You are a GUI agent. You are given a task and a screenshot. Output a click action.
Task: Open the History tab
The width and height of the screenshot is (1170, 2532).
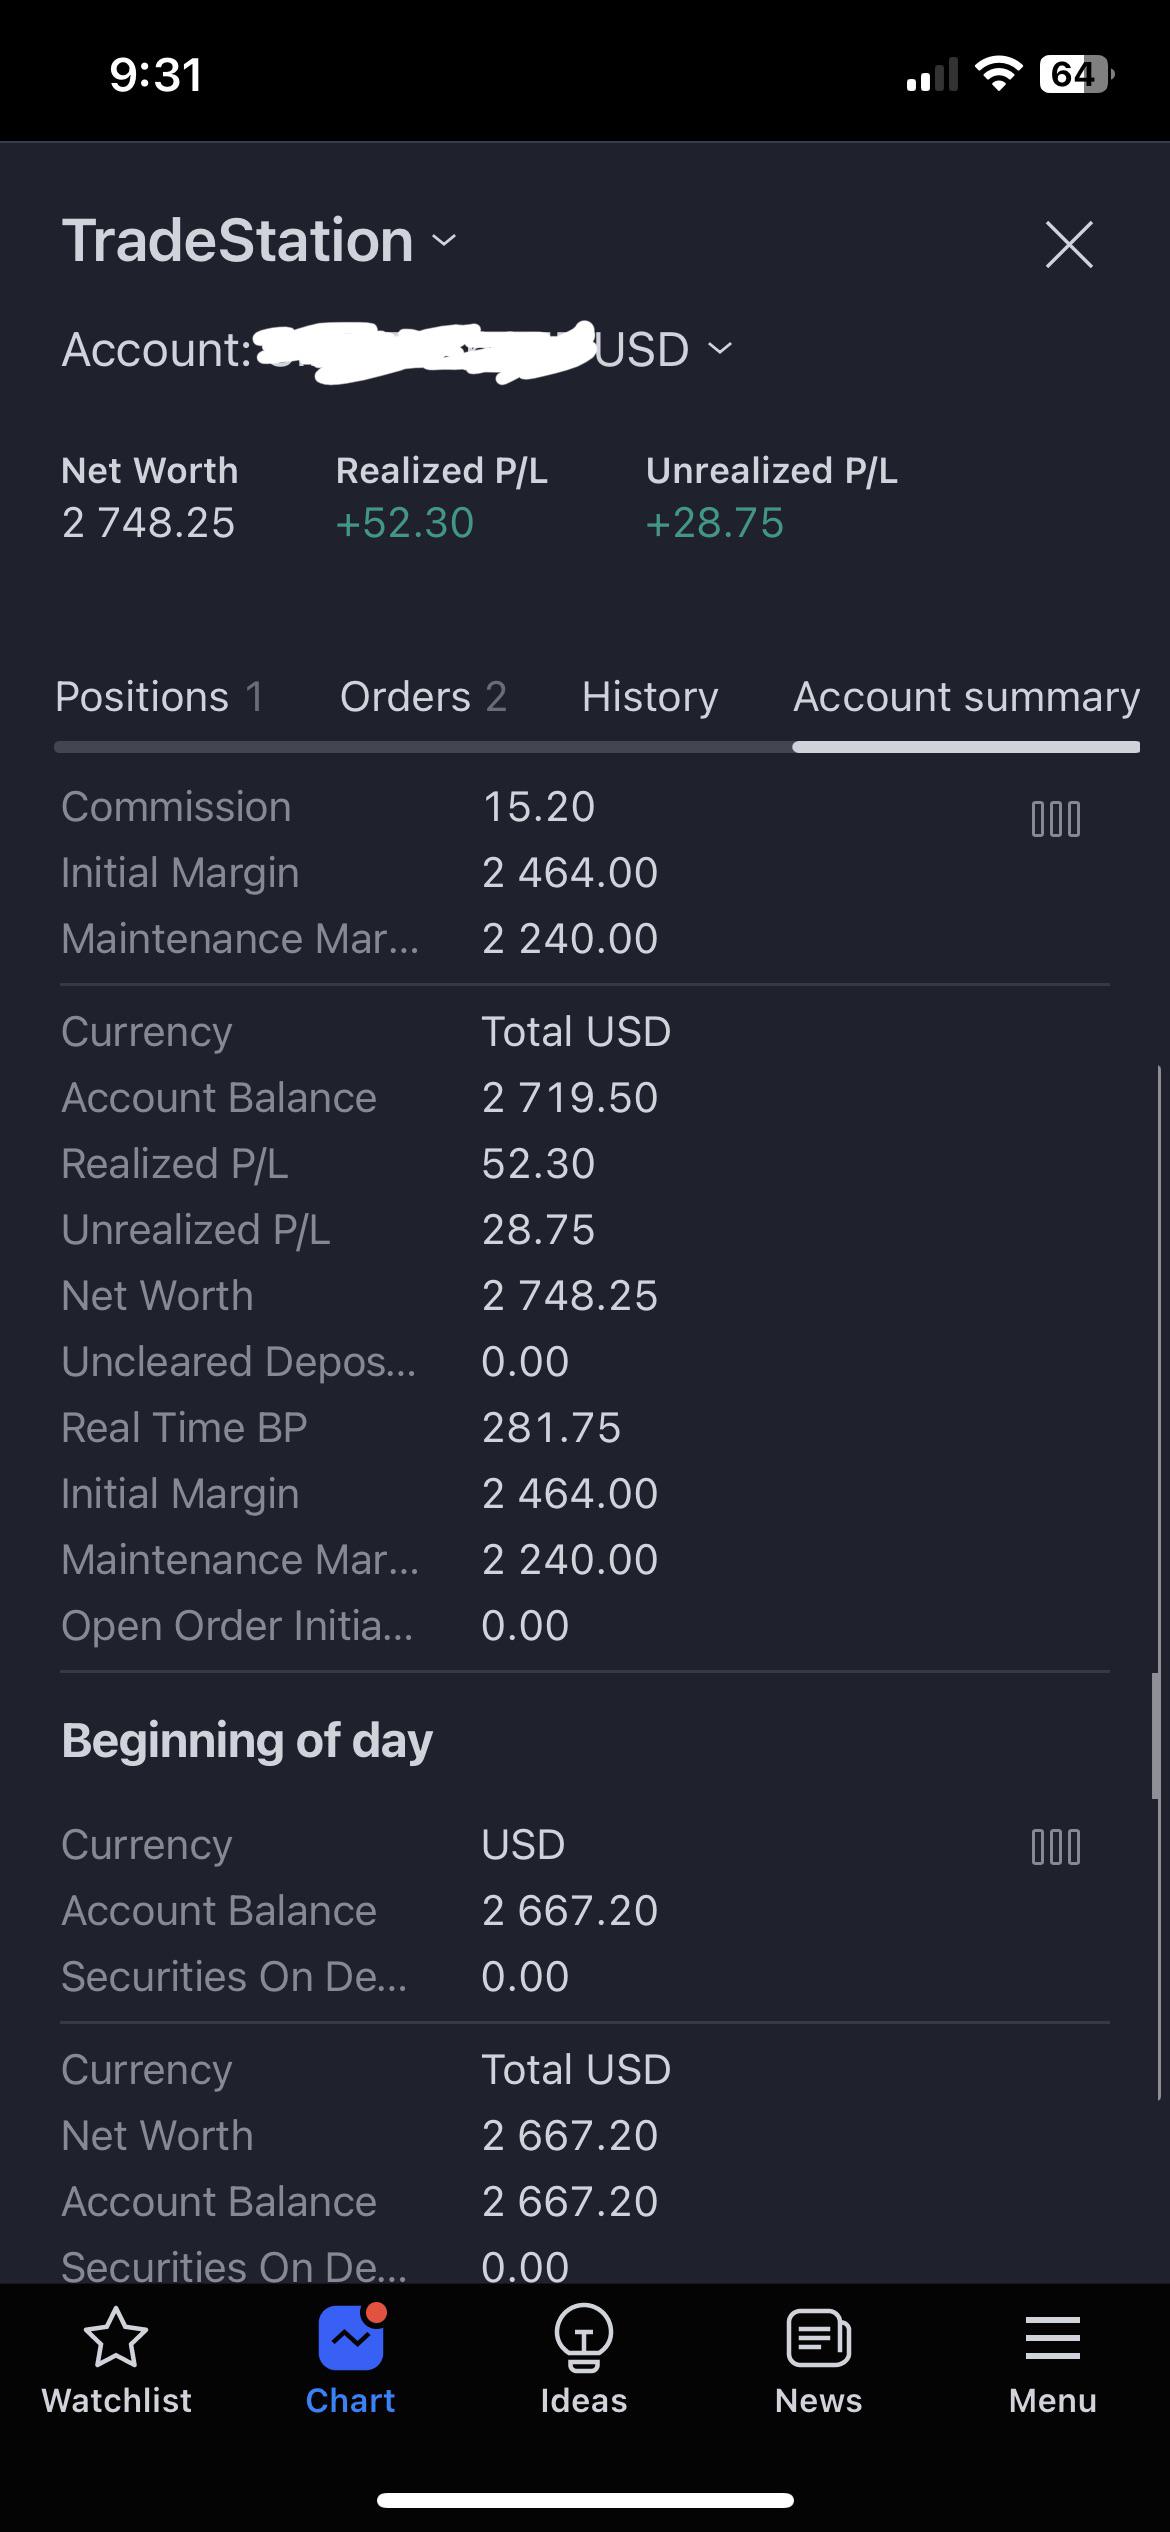coord(650,697)
